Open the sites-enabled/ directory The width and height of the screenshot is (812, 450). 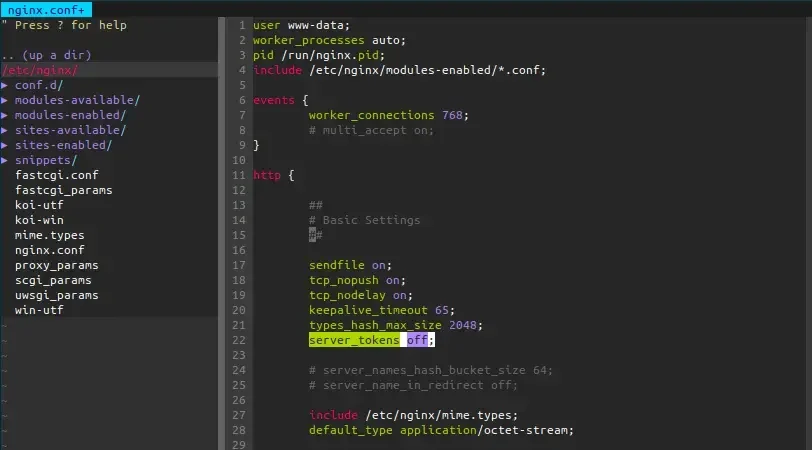tap(63, 145)
